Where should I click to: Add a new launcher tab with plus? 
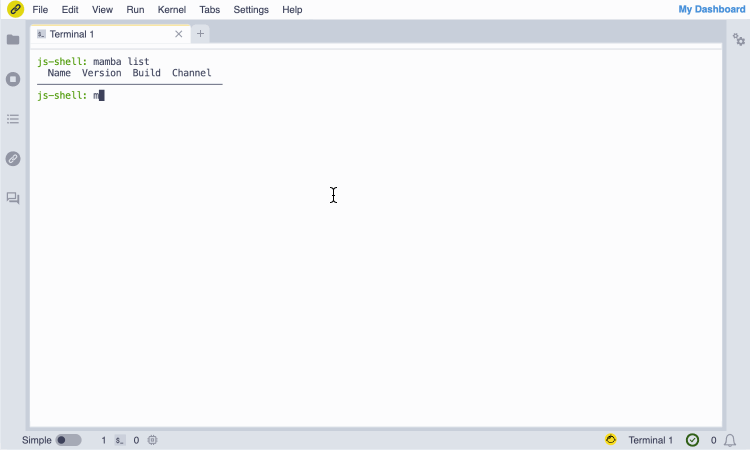click(x=200, y=33)
